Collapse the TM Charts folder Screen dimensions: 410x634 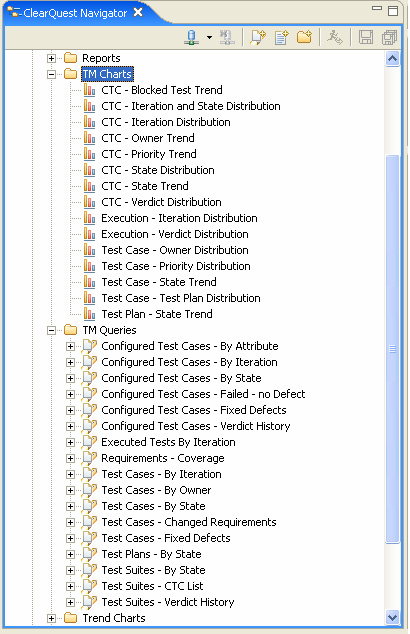coord(51,74)
